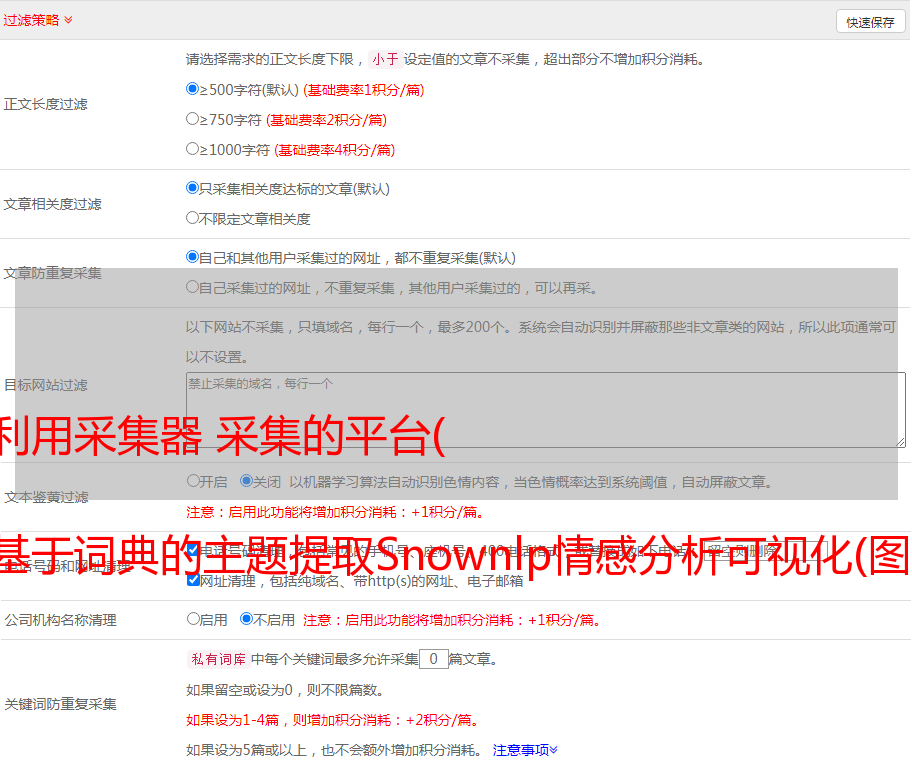912x768 pixels.
Task: Choose 只采集相关度达标的文章 option
Action: point(192,188)
